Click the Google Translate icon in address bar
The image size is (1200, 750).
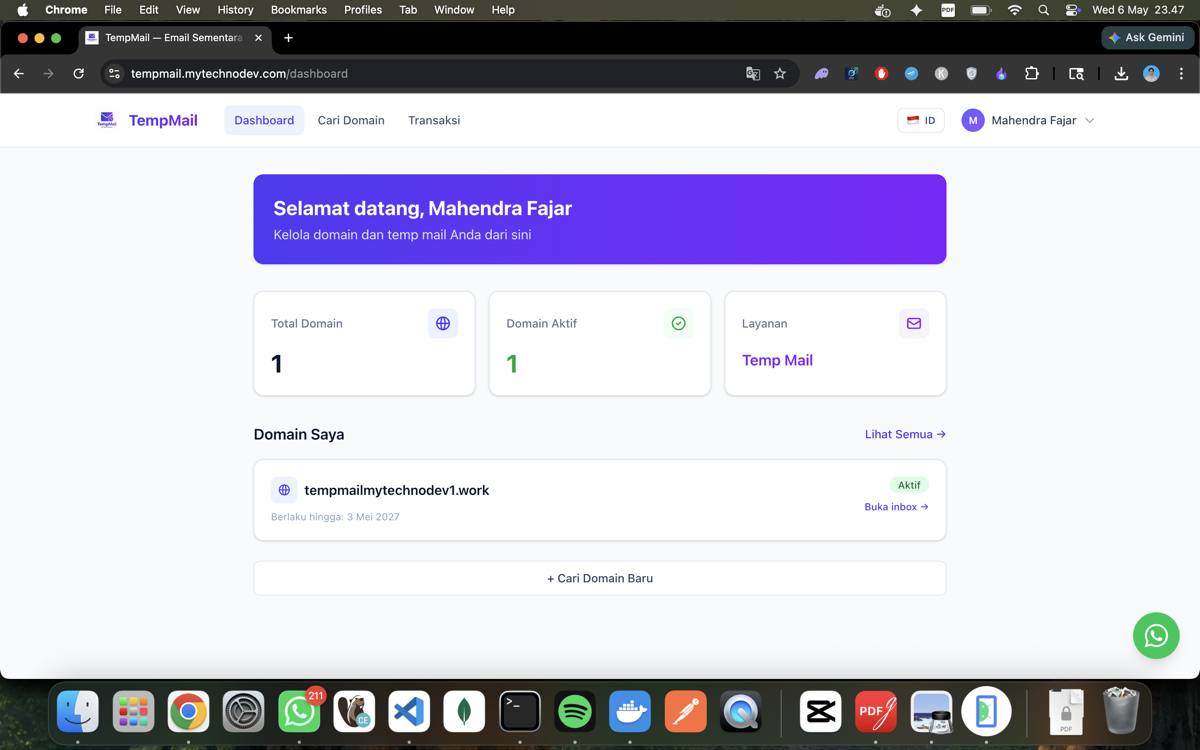pyautogui.click(x=753, y=73)
